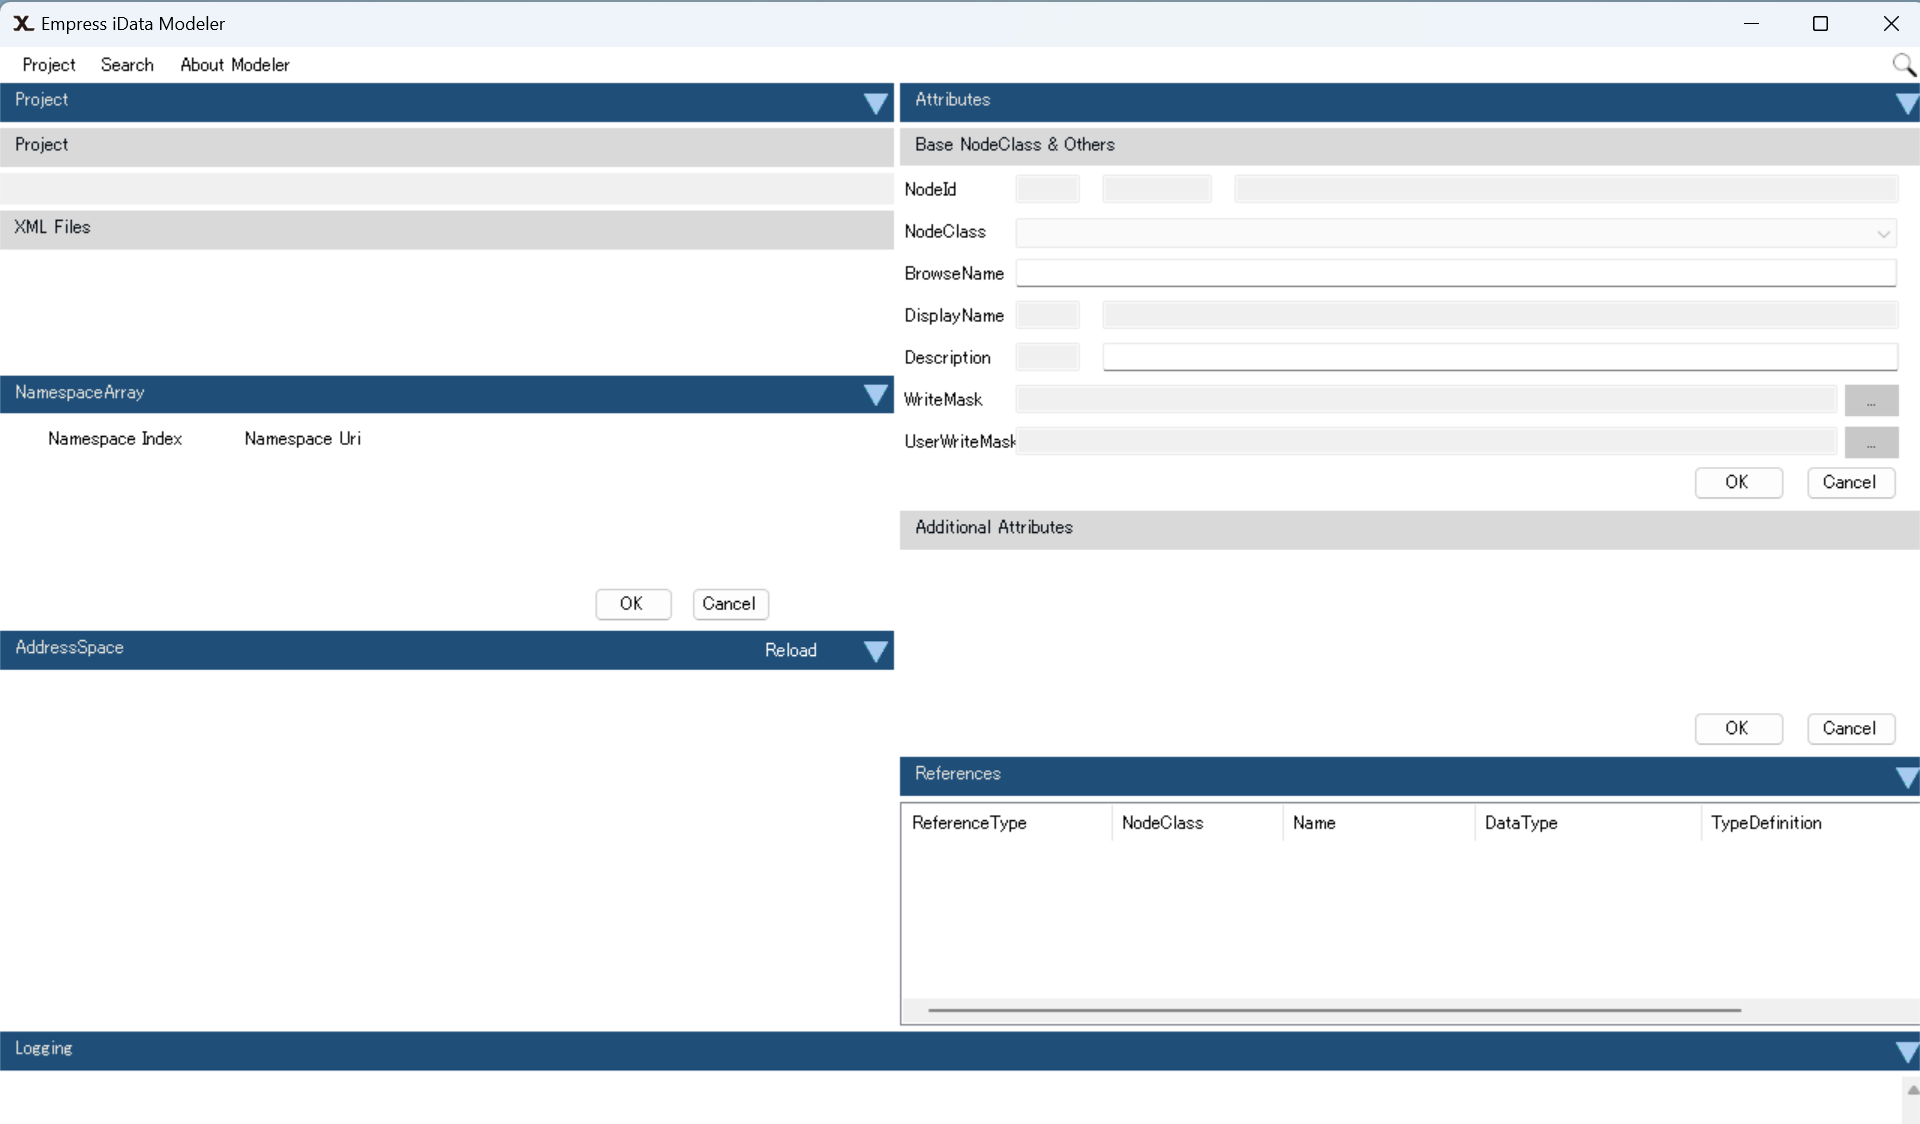Click the Empress iData Modeler app logo
1920x1124 pixels.
click(22, 23)
